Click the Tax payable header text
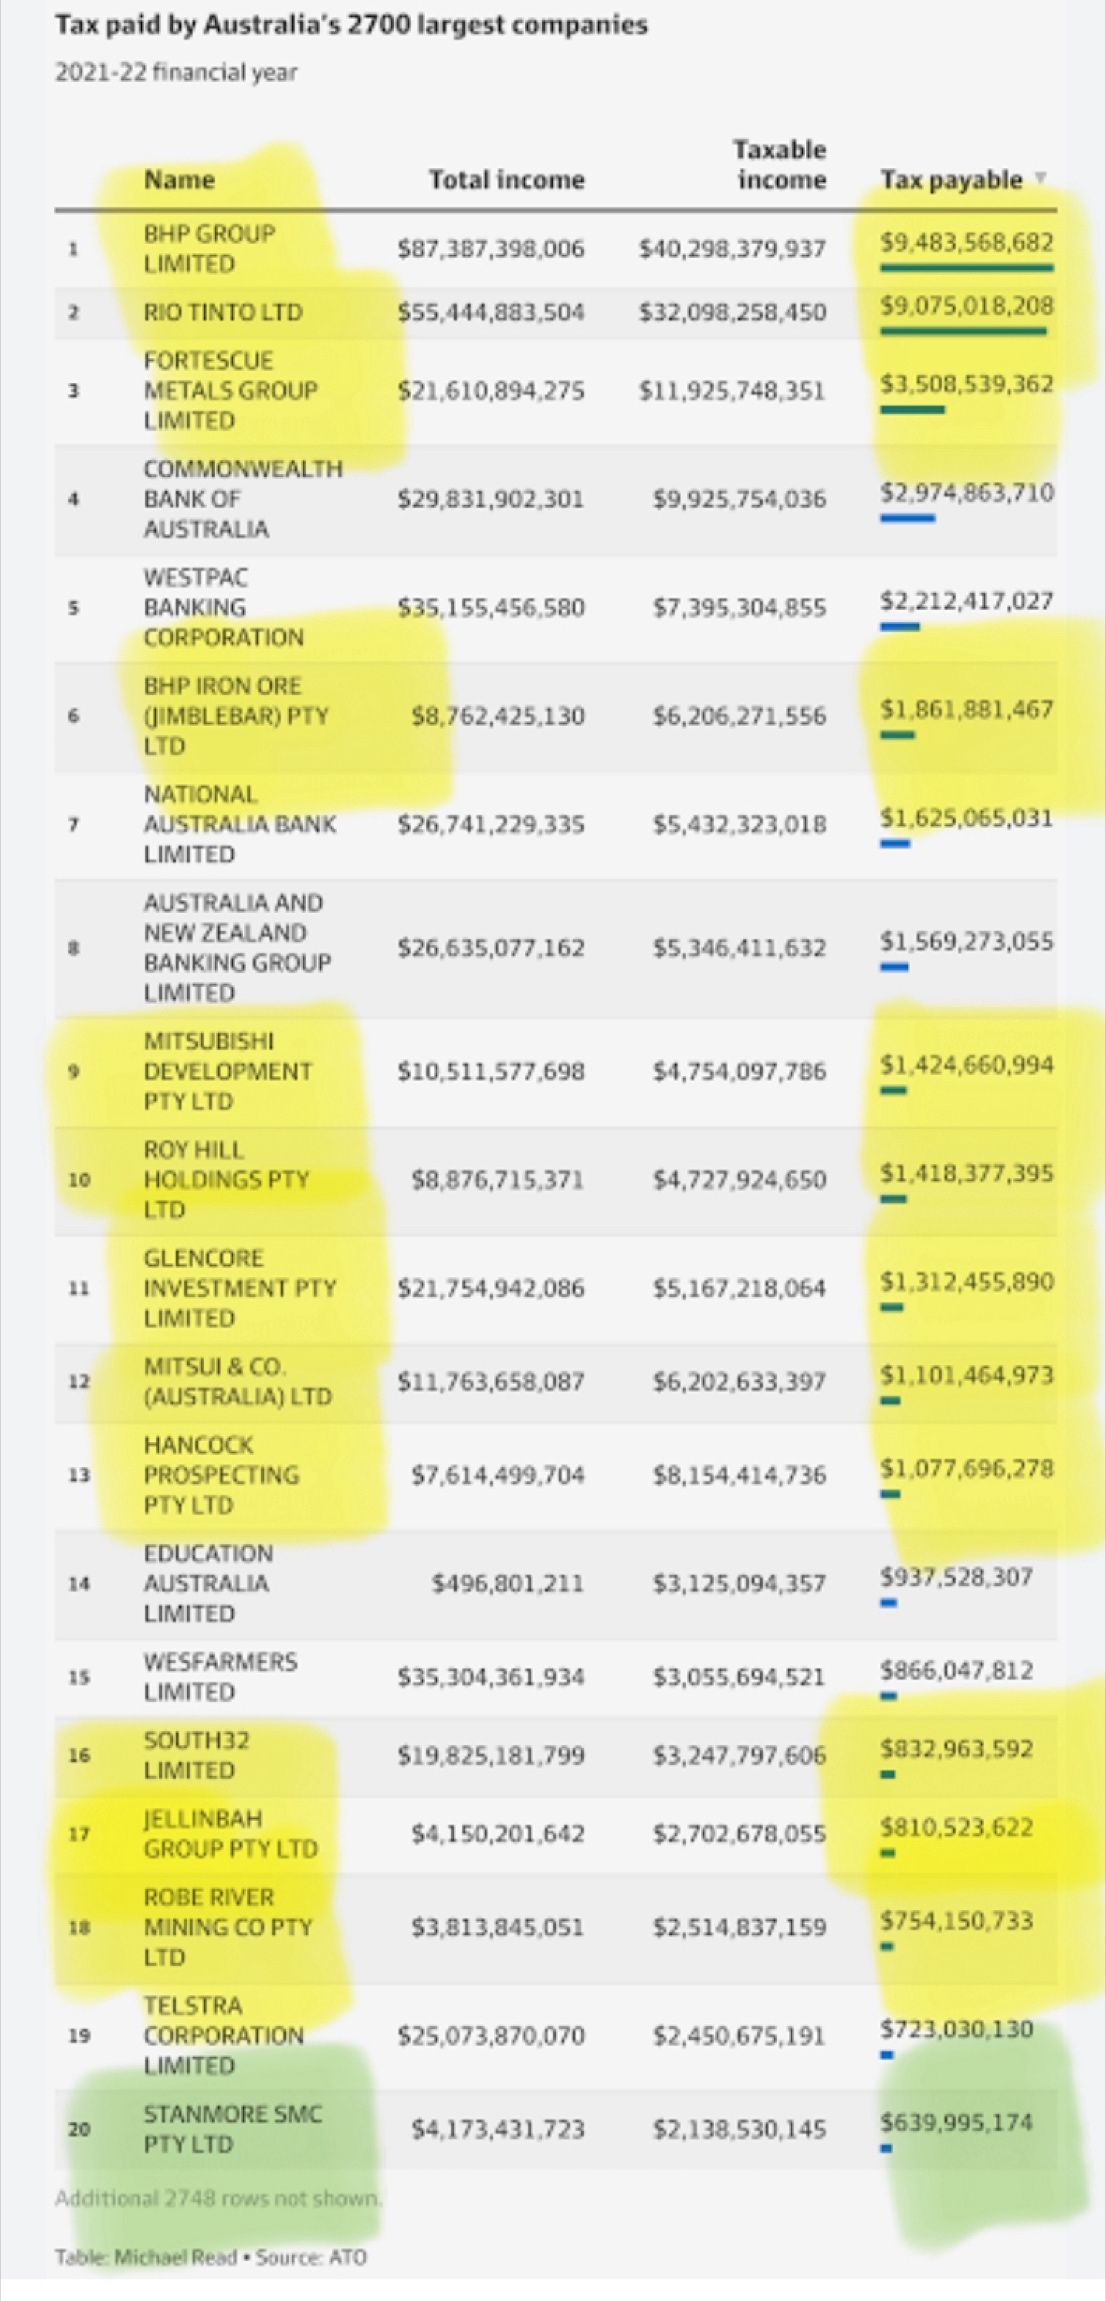1106x2301 pixels. pyautogui.click(x=950, y=180)
